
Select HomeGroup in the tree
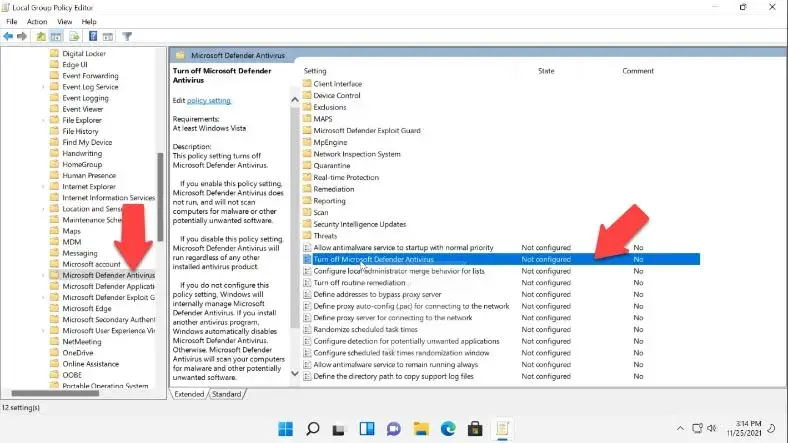[x=82, y=164]
